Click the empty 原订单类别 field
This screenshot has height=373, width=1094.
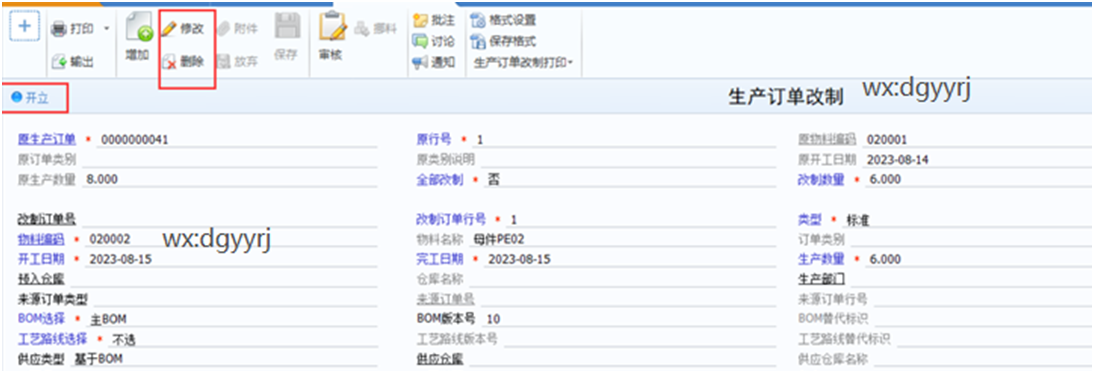pyautogui.click(x=230, y=160)
